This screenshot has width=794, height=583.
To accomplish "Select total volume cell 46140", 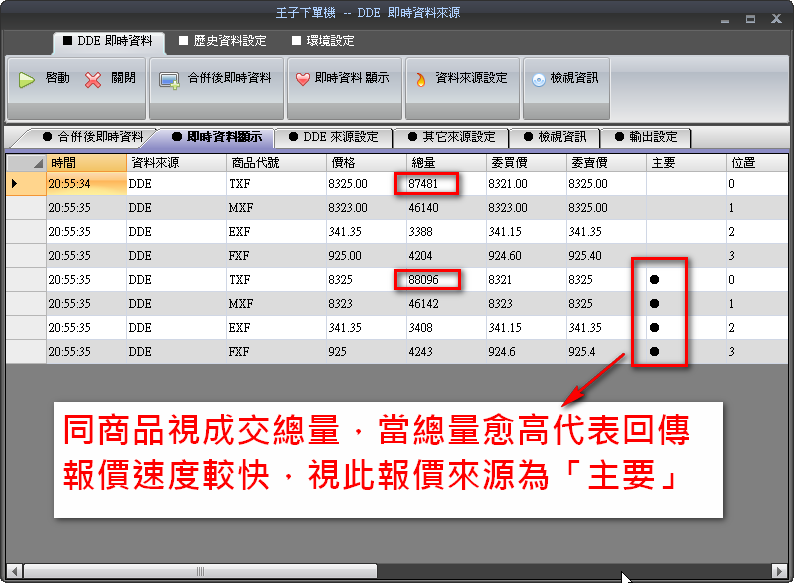I will coord(447,208).
